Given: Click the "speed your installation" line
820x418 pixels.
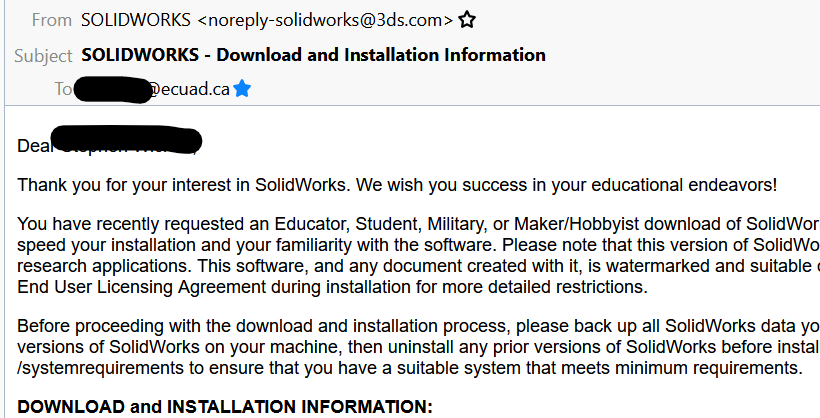Looking at the screenshot, I should coord(418,245).
